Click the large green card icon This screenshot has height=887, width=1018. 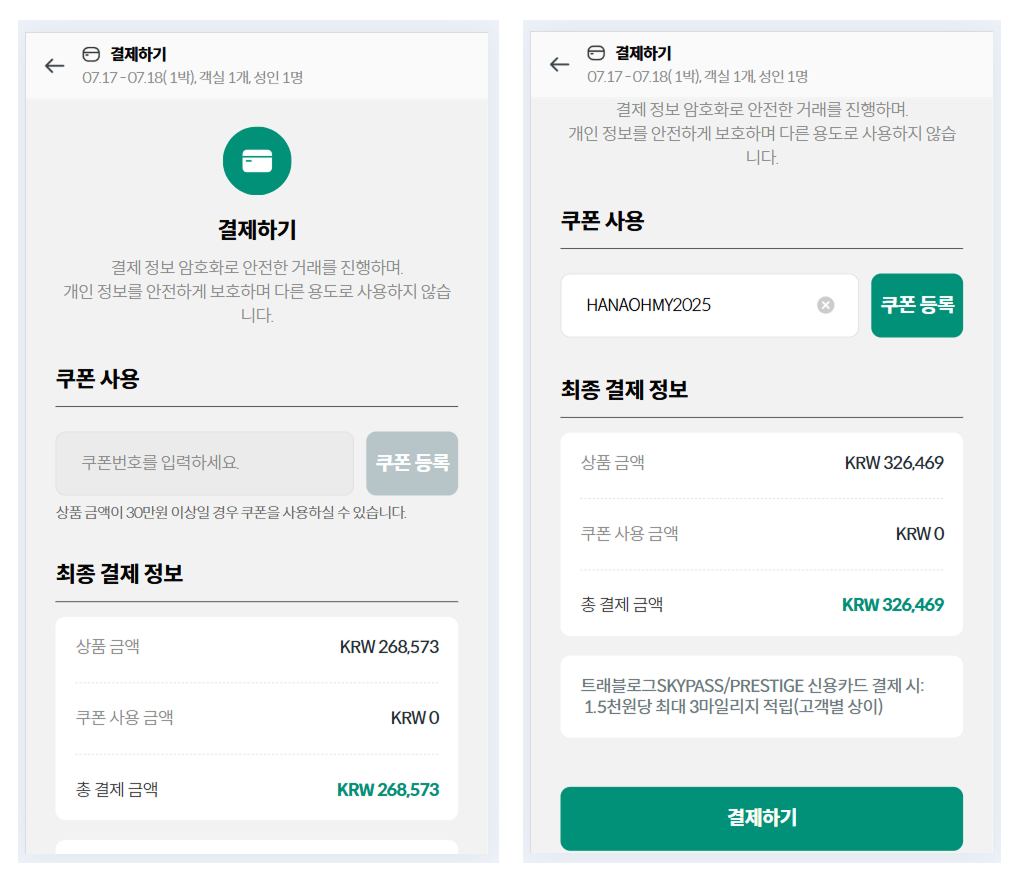pyautogui.click(x=257, y=161)
